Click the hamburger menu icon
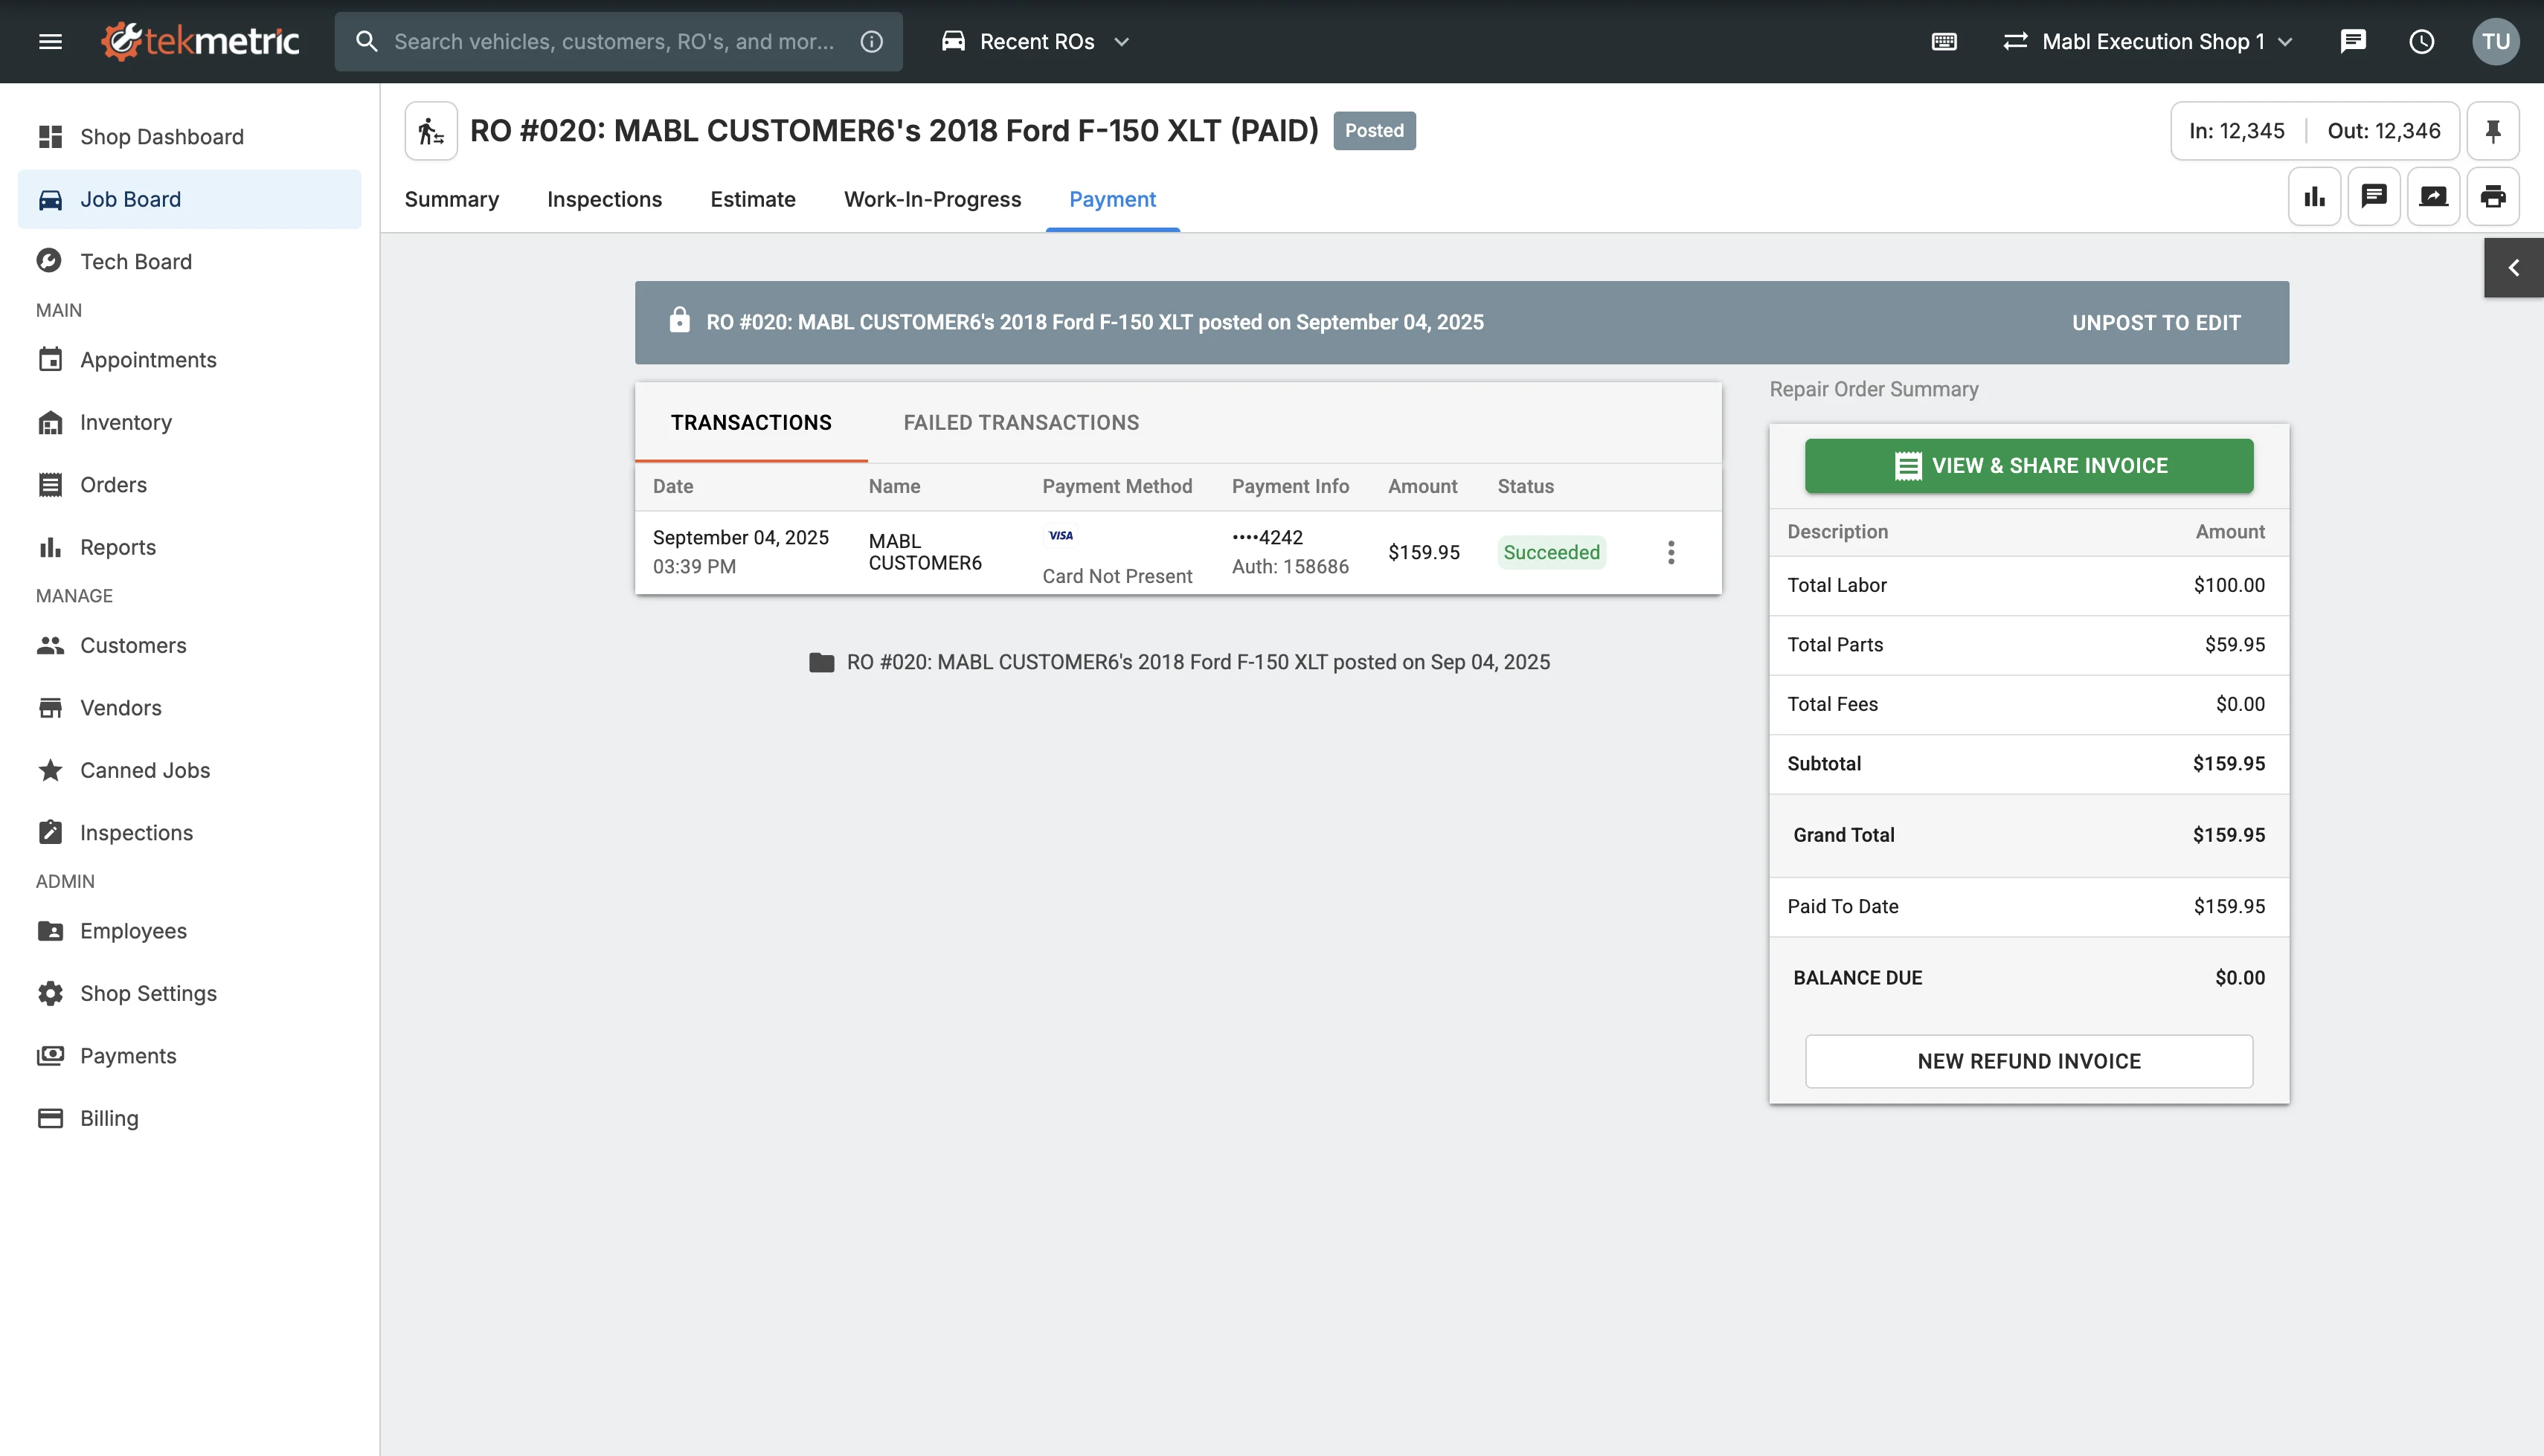 pos(50,41)
